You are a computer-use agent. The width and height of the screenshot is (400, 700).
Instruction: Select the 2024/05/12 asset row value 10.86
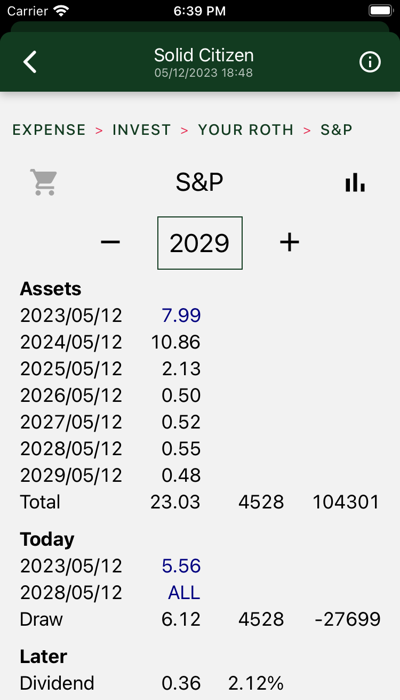tap(175, 342)
